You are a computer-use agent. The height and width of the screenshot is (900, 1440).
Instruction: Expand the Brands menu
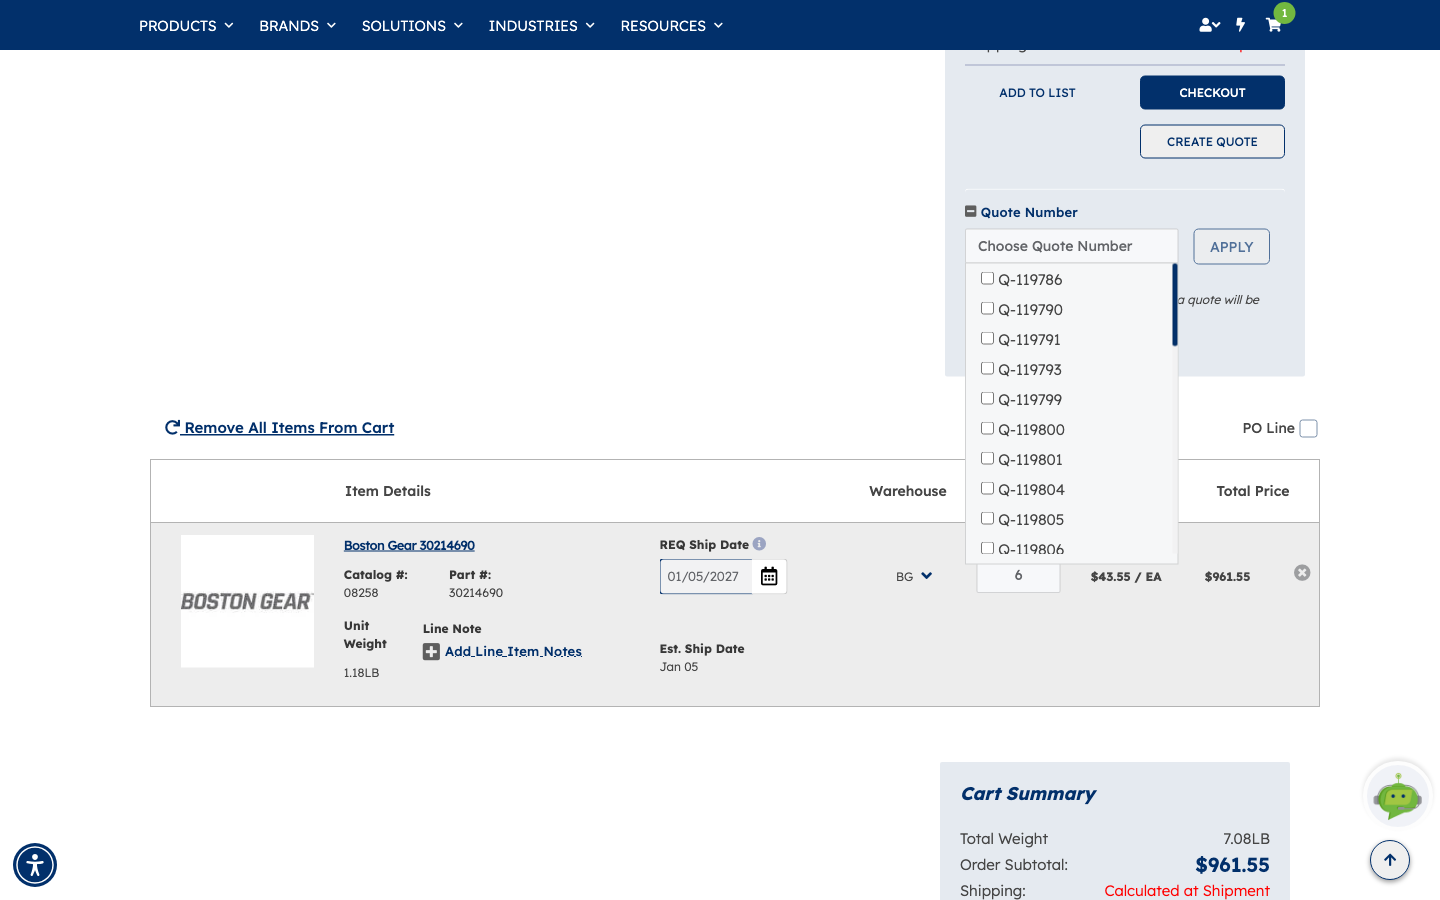[x=297, y=25]
